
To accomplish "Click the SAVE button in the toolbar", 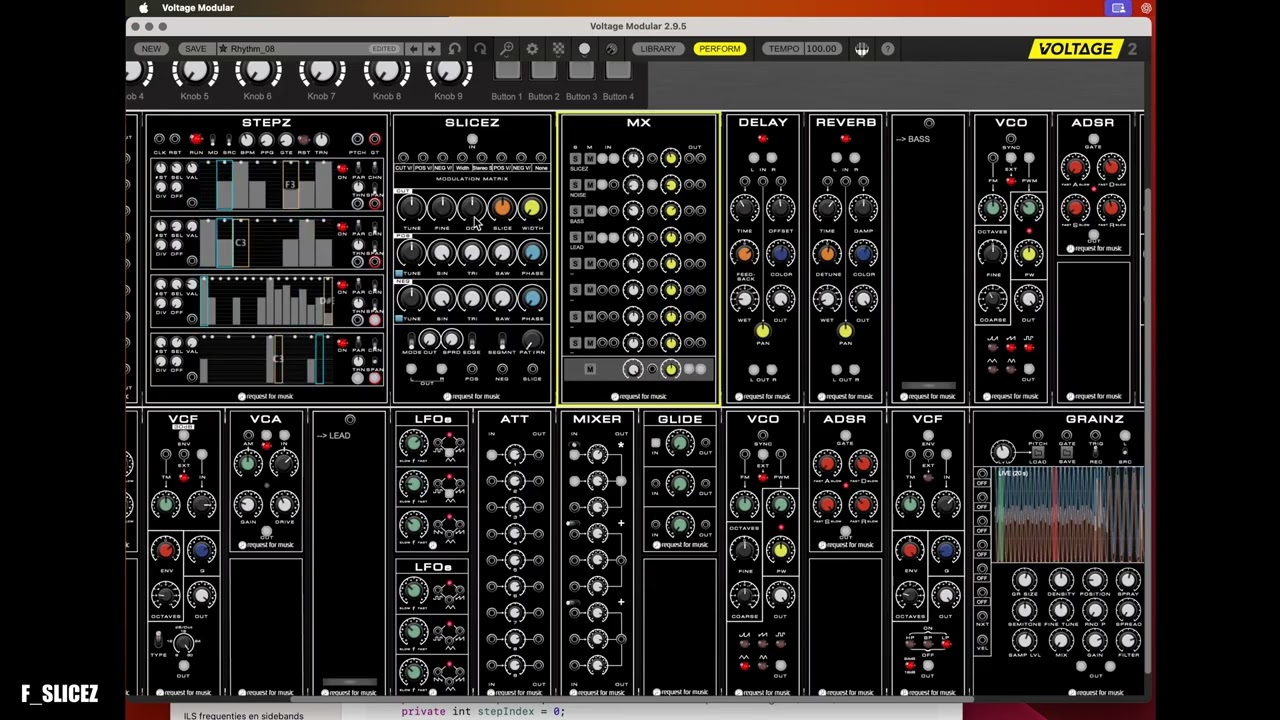I will pos(195,48).
